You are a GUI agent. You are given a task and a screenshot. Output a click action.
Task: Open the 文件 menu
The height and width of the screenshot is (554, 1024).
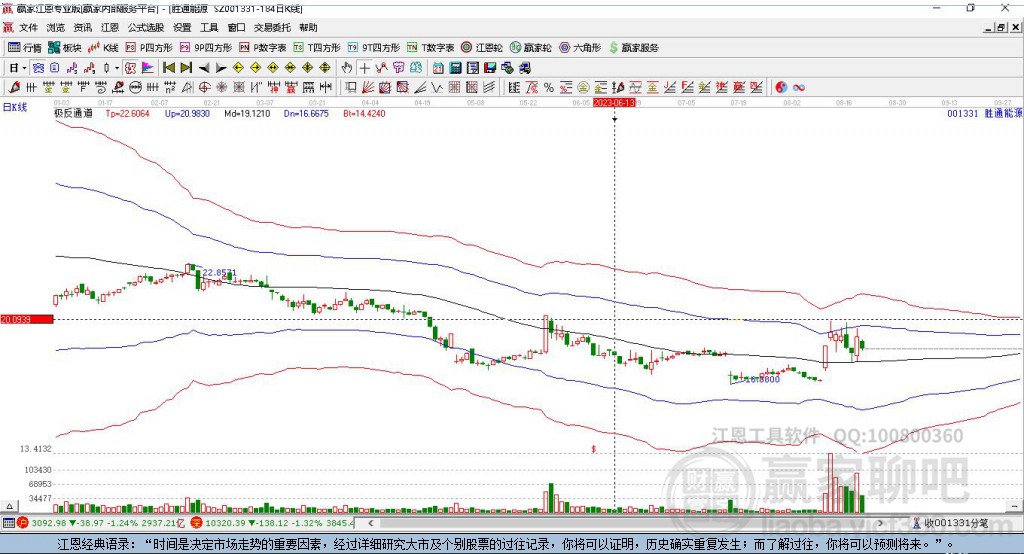pos(28,27)
